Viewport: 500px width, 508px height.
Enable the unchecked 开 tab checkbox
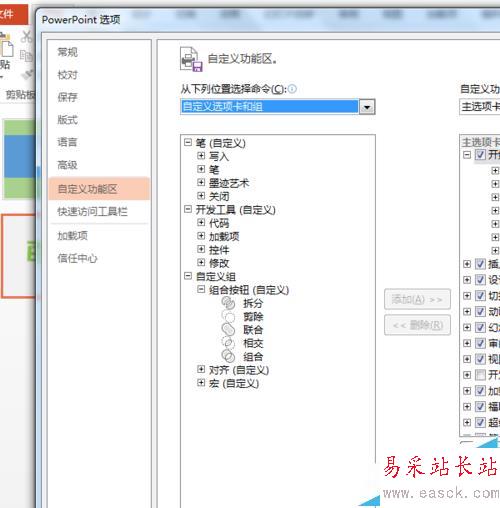point(480,375)
